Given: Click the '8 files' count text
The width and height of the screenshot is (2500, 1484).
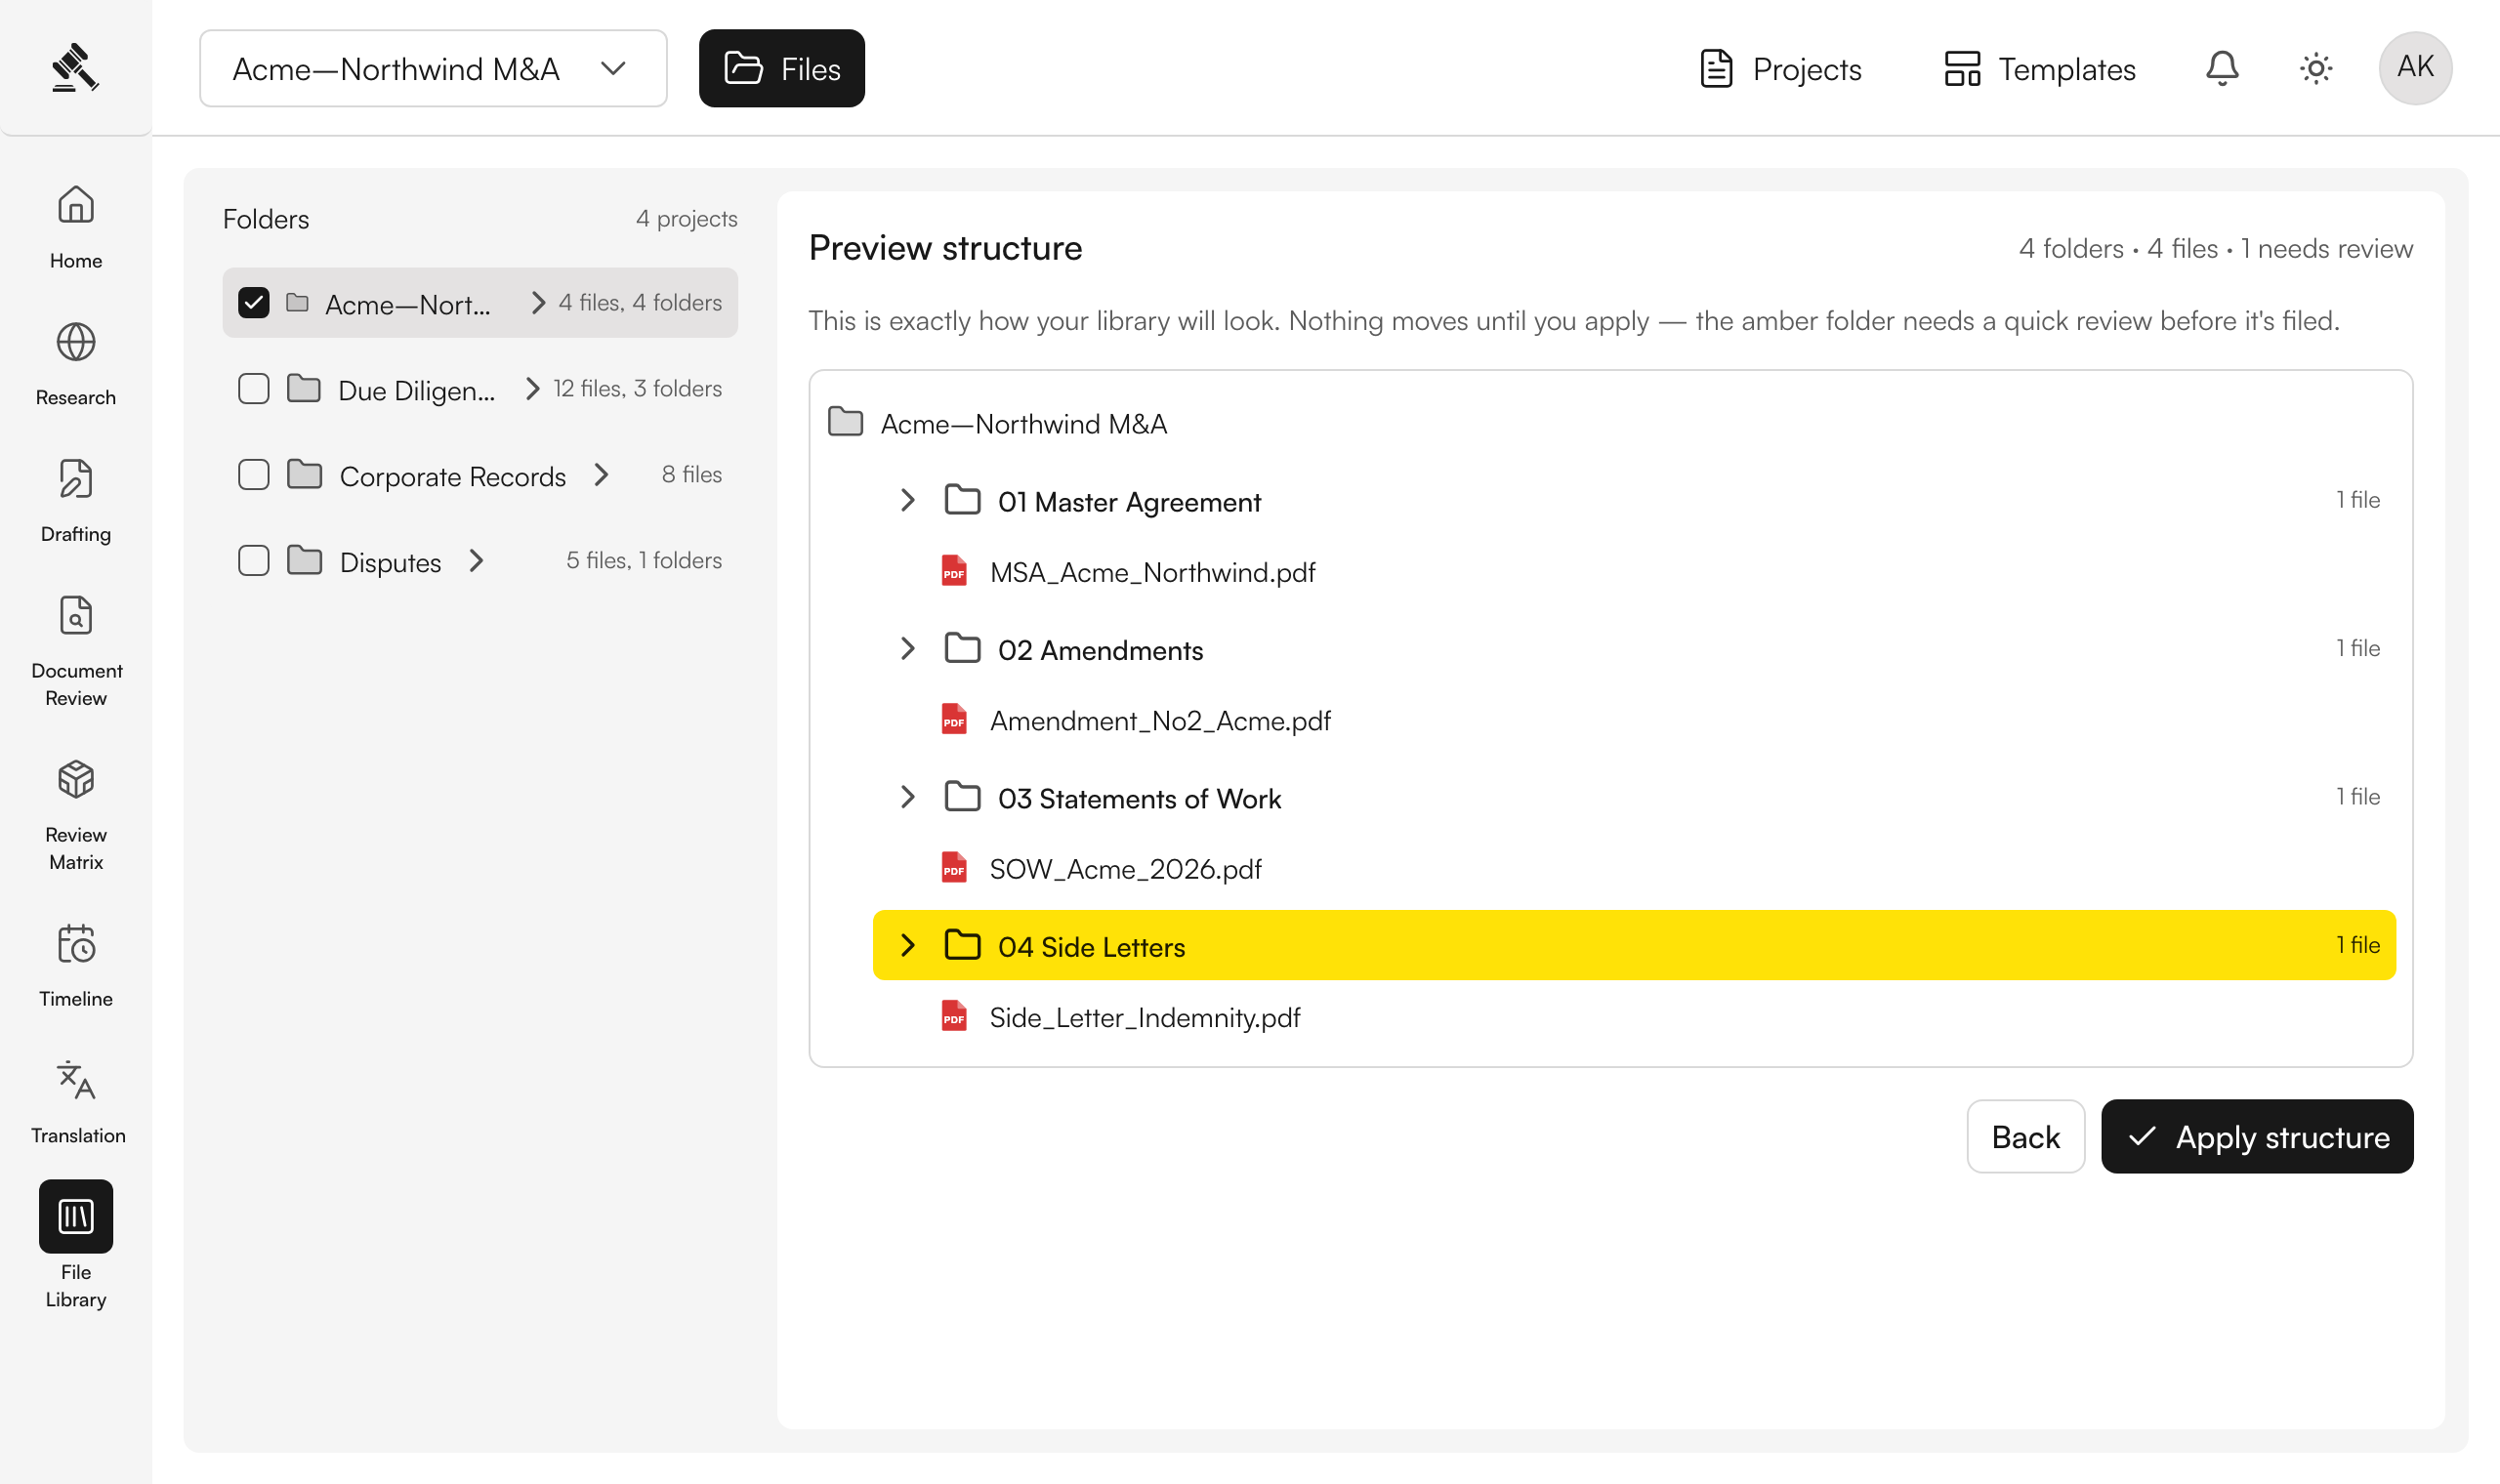Looking at the screenshot, I should pyautogui.click(x=691, y=474).
